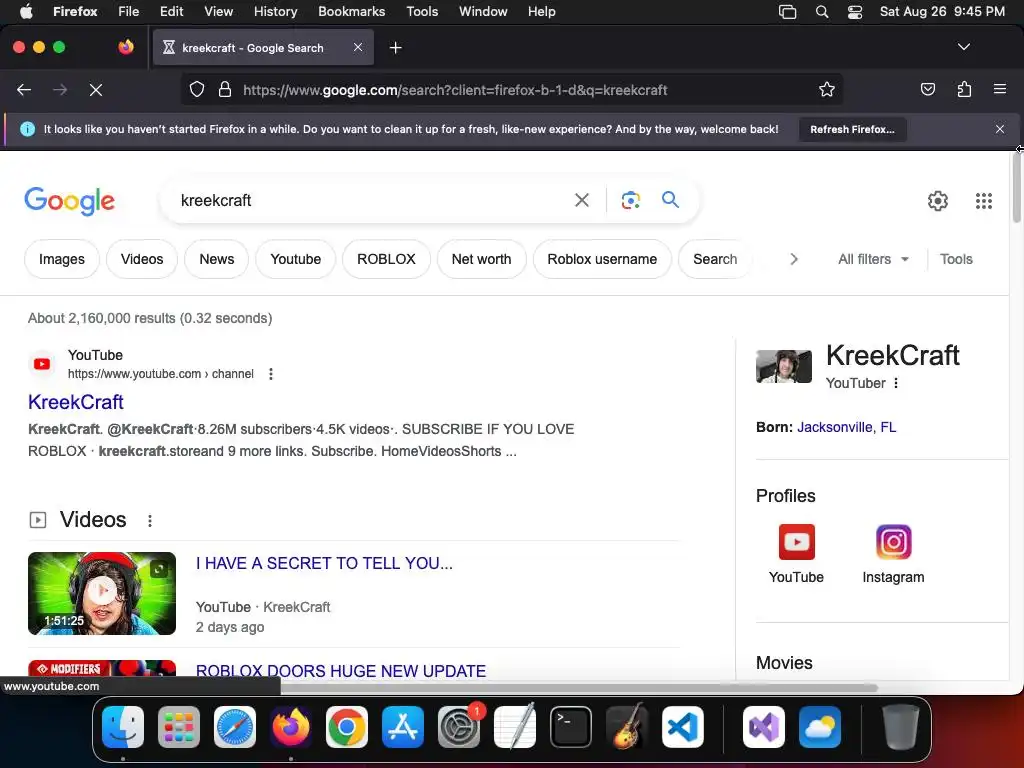The height and width of the screenshot is (768, 1024).
Task: Launch Google Chrome from the dock
Action: click(347, 727)
